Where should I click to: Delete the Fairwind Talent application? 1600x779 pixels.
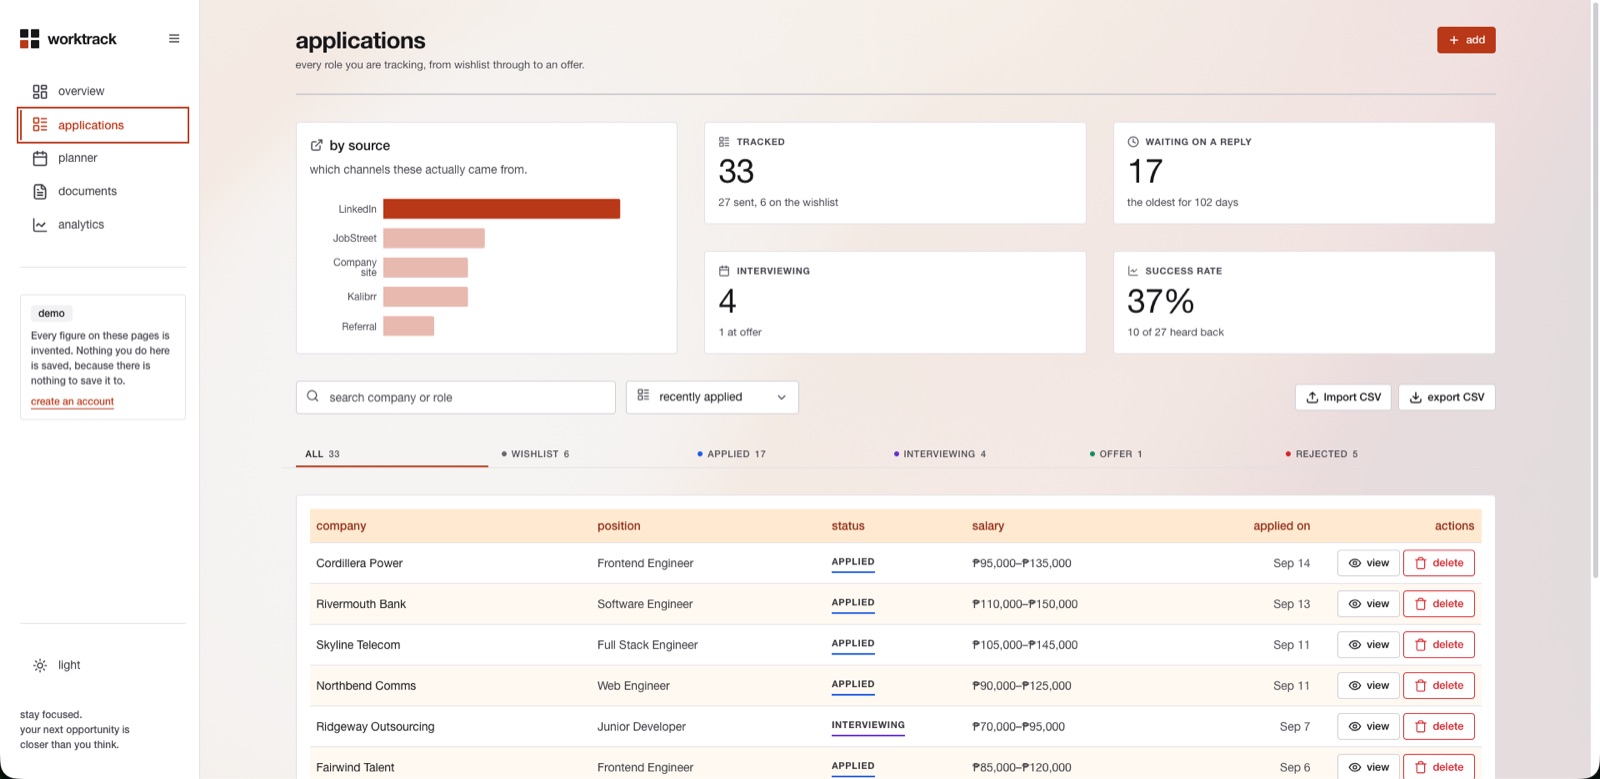pos(1438,767)
